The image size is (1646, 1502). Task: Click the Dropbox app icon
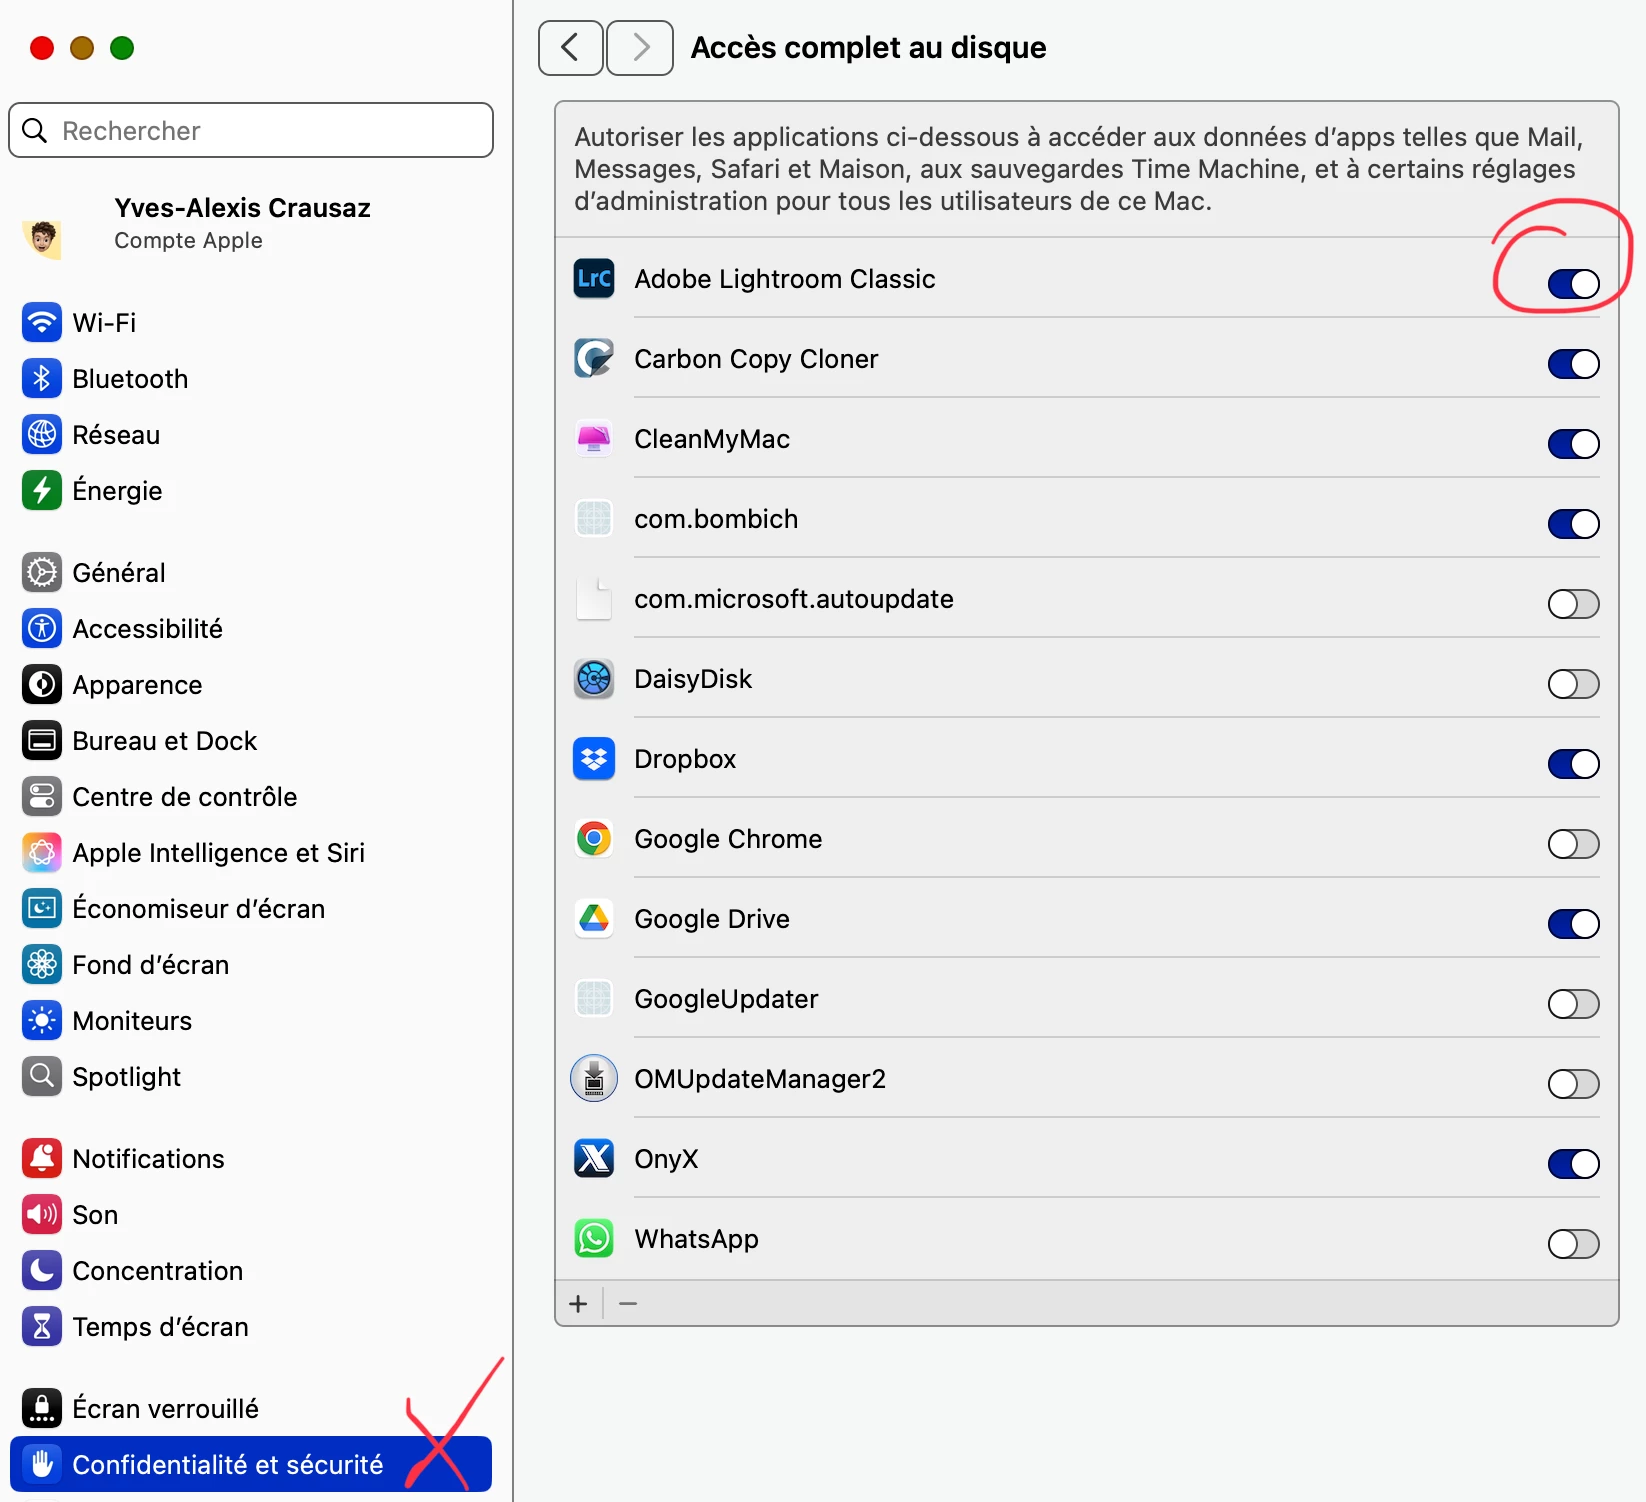(x=594, y=759)
